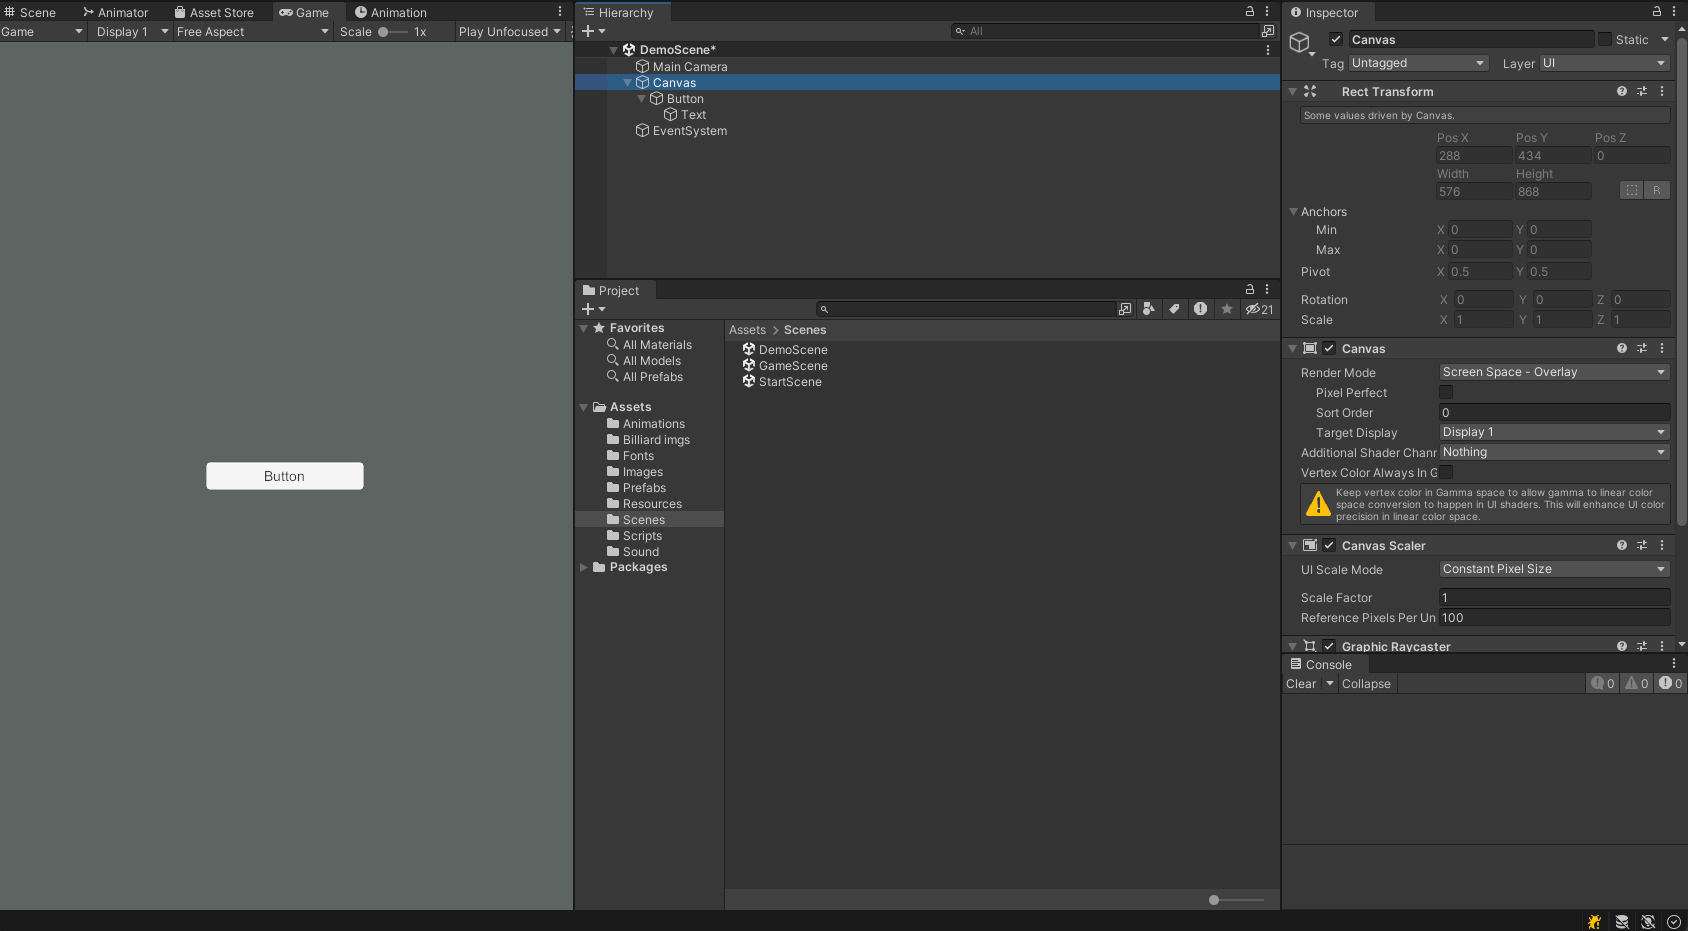1688x931 pixels.
Task: Open Rect Transform help reference icon
Action: coord(1622,91)
